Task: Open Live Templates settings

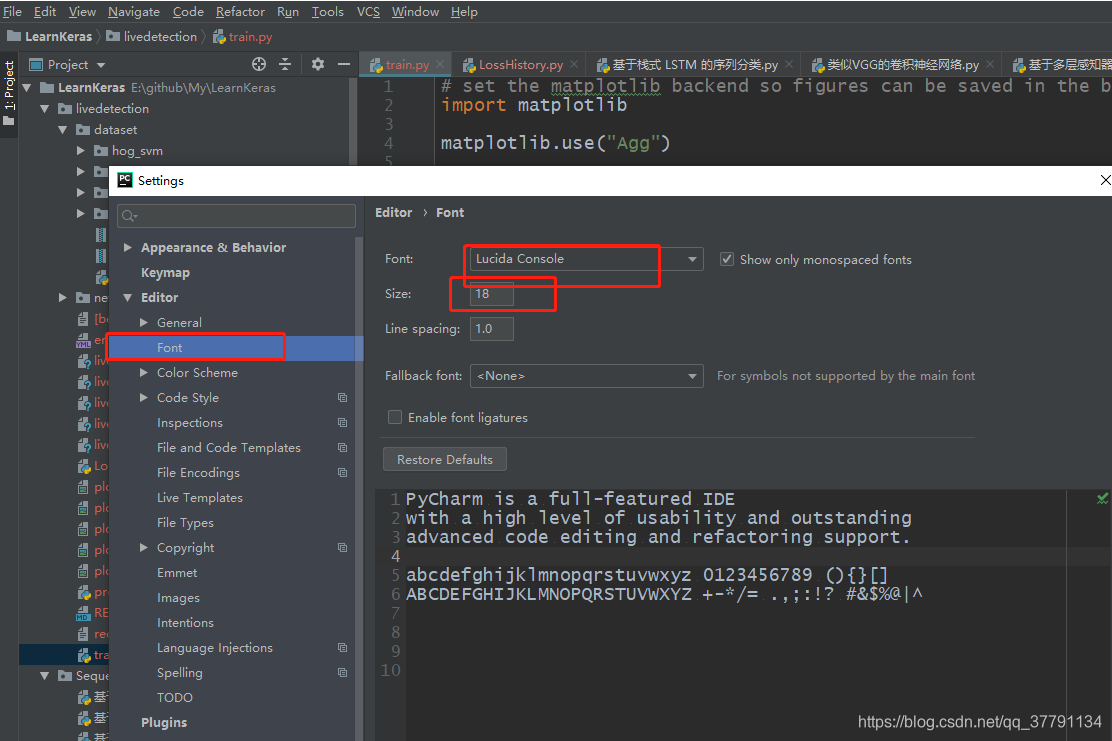Action: [x=200, y=498]
